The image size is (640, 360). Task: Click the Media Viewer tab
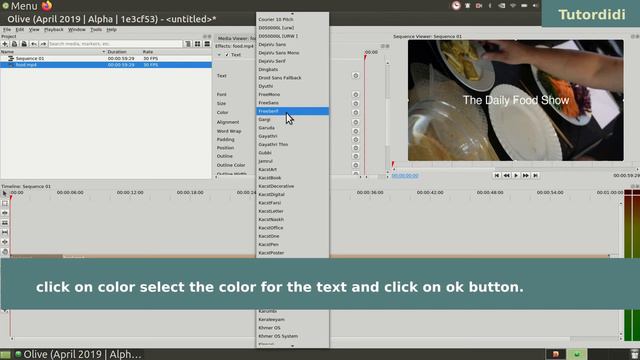pyautogui.click(x=236, y=38)
